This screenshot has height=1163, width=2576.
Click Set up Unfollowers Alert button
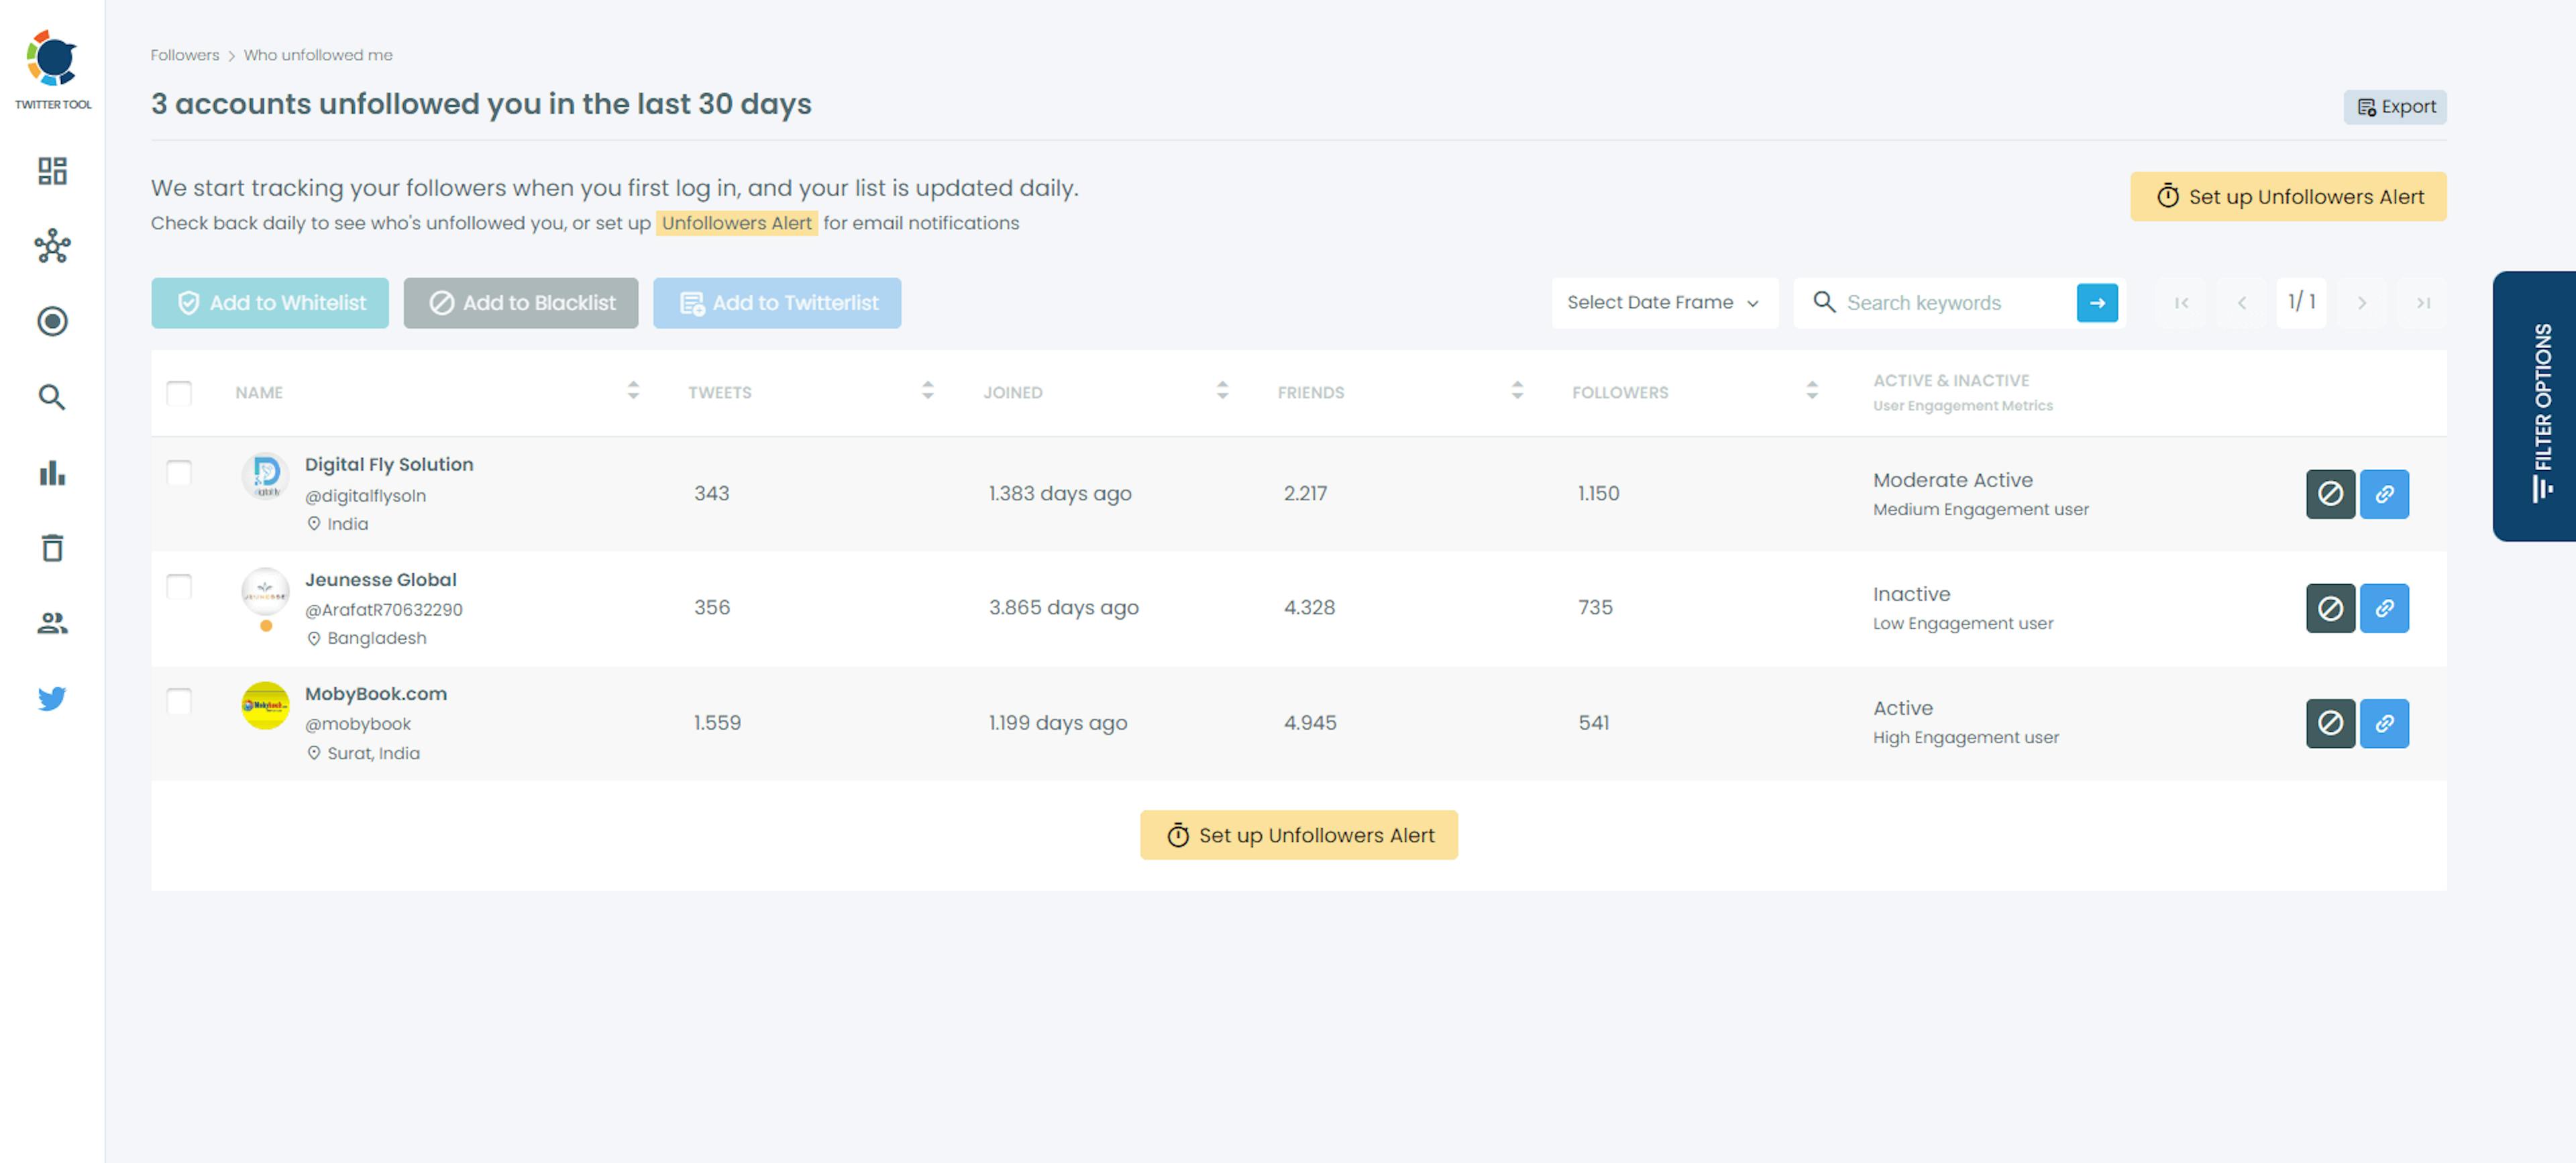(x=2288, y=195)
